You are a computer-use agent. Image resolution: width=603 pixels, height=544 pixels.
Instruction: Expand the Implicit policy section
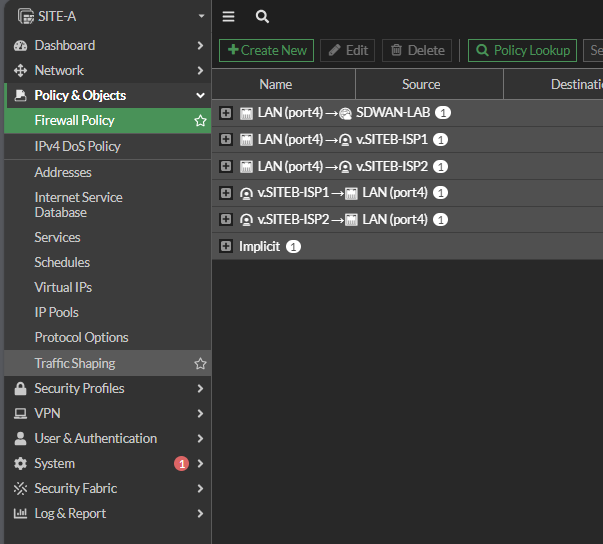tap(226, 246)
